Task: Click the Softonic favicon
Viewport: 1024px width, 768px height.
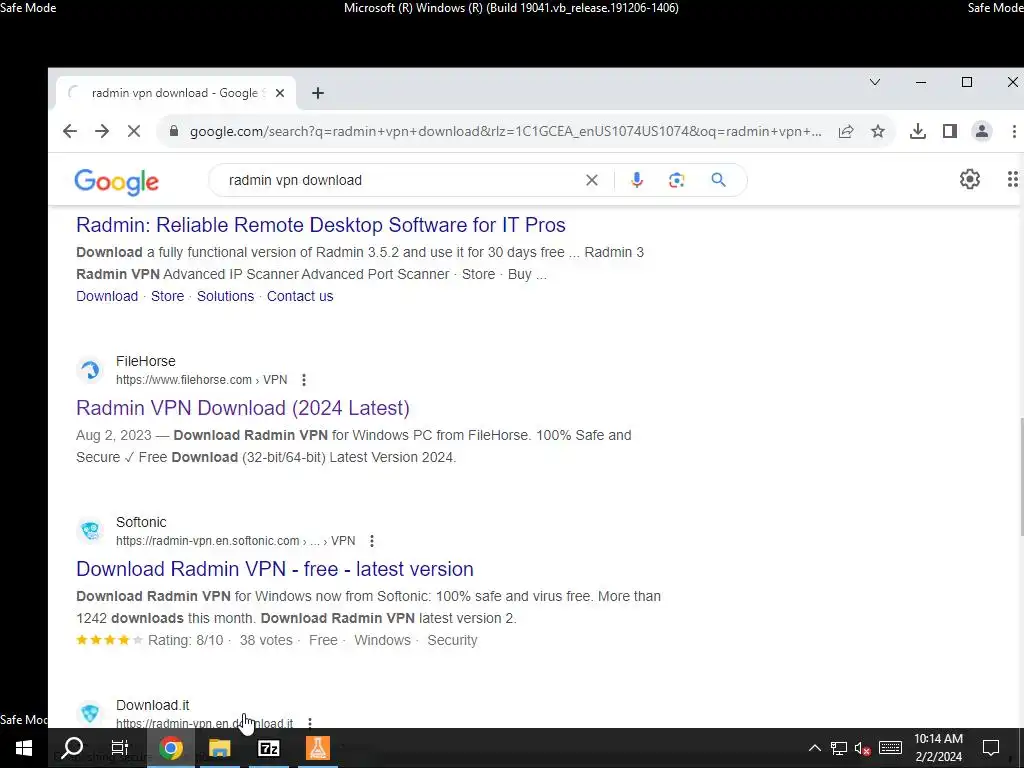Action: coord(90,531)
